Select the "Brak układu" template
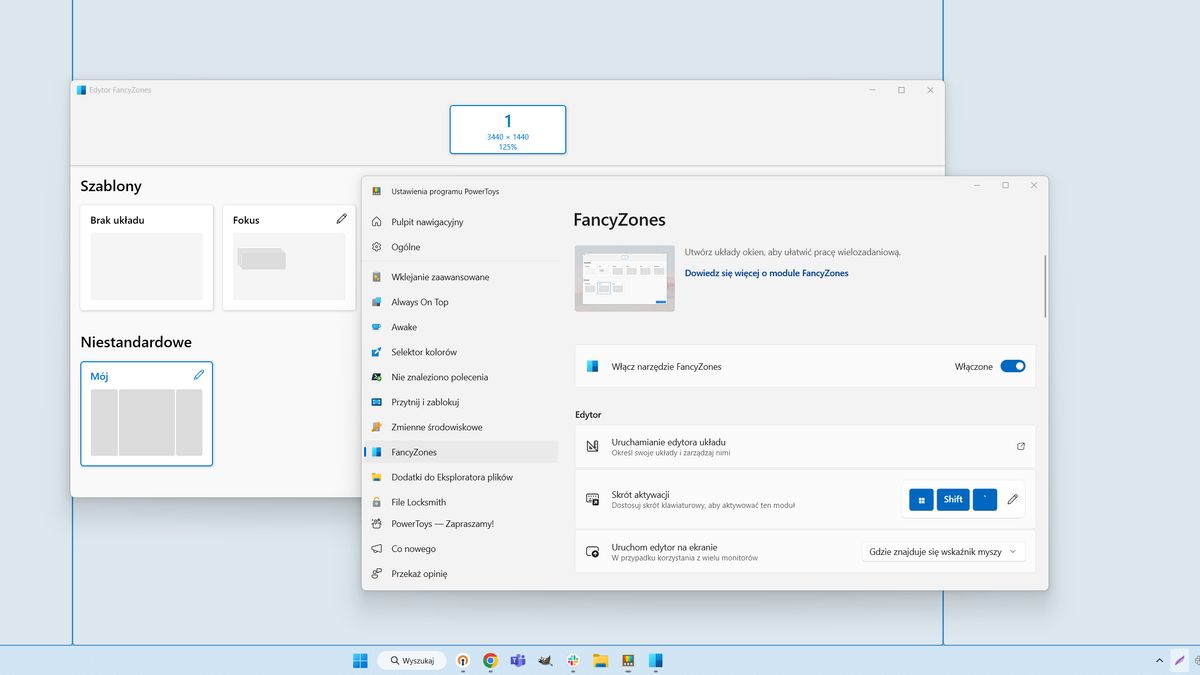The image size is (1200, 675). coord(146,257)
